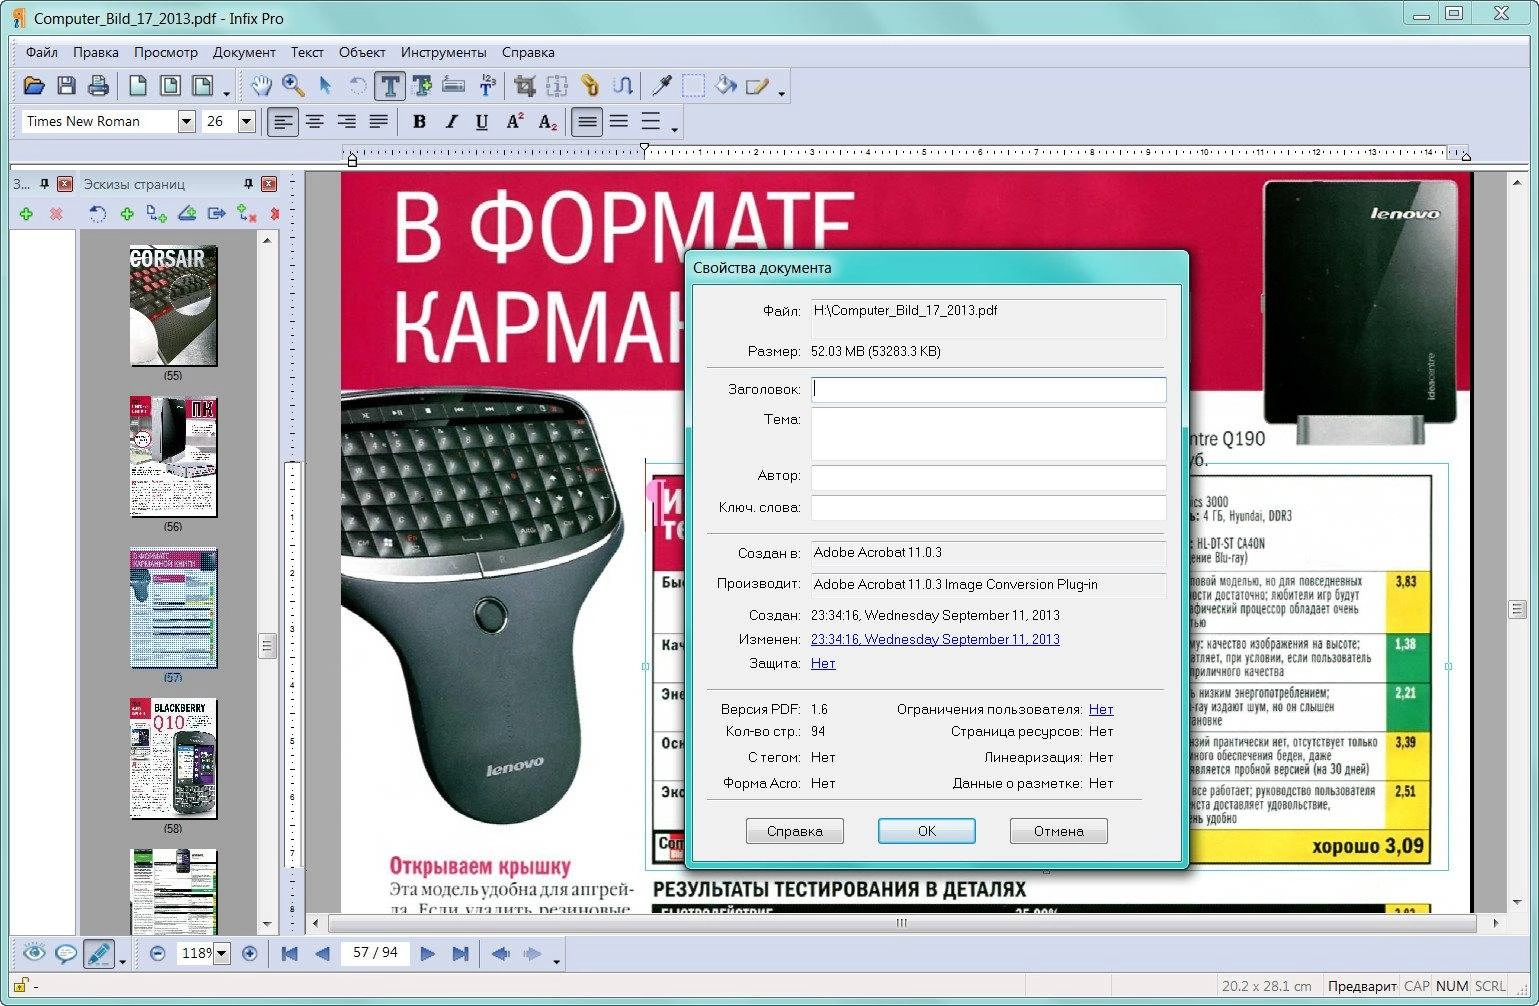
Task: Open the zoom percentage dropdown
Action: click(222, 954)
